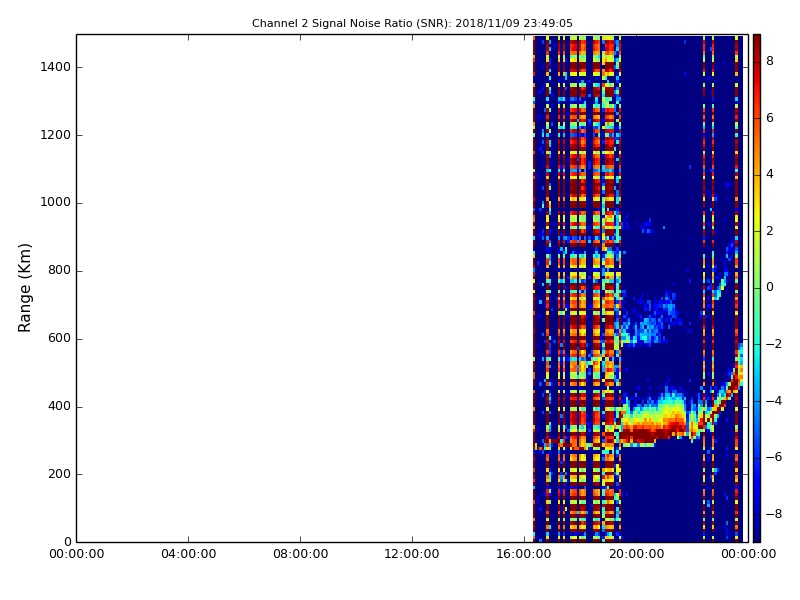Click the '800' y-axis tick label
The height and width of the screenshot is (600, 800).
(x=59, y=270)
